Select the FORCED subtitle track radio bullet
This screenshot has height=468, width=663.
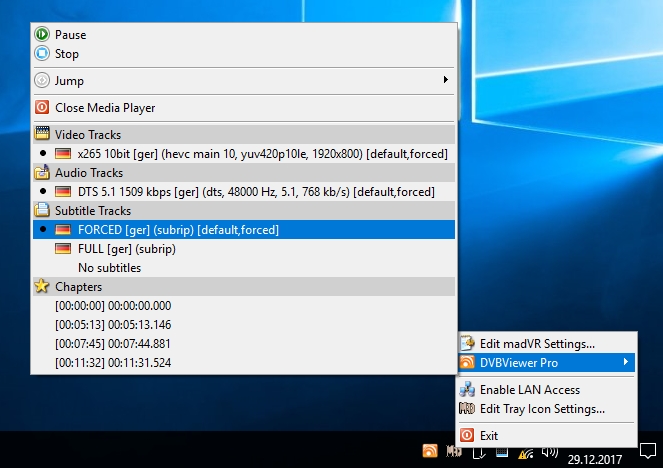[43, 230]
